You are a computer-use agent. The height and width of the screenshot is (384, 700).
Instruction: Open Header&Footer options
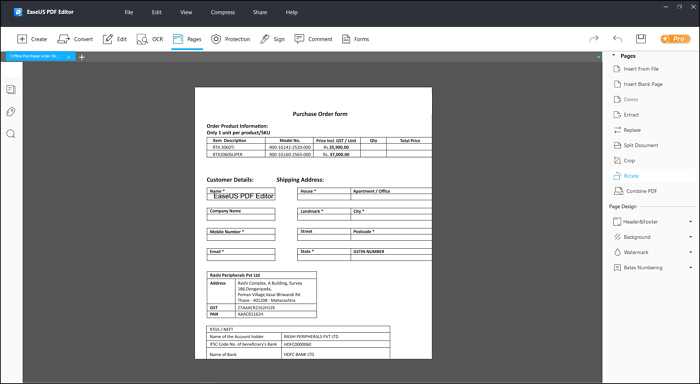point(636,221)
